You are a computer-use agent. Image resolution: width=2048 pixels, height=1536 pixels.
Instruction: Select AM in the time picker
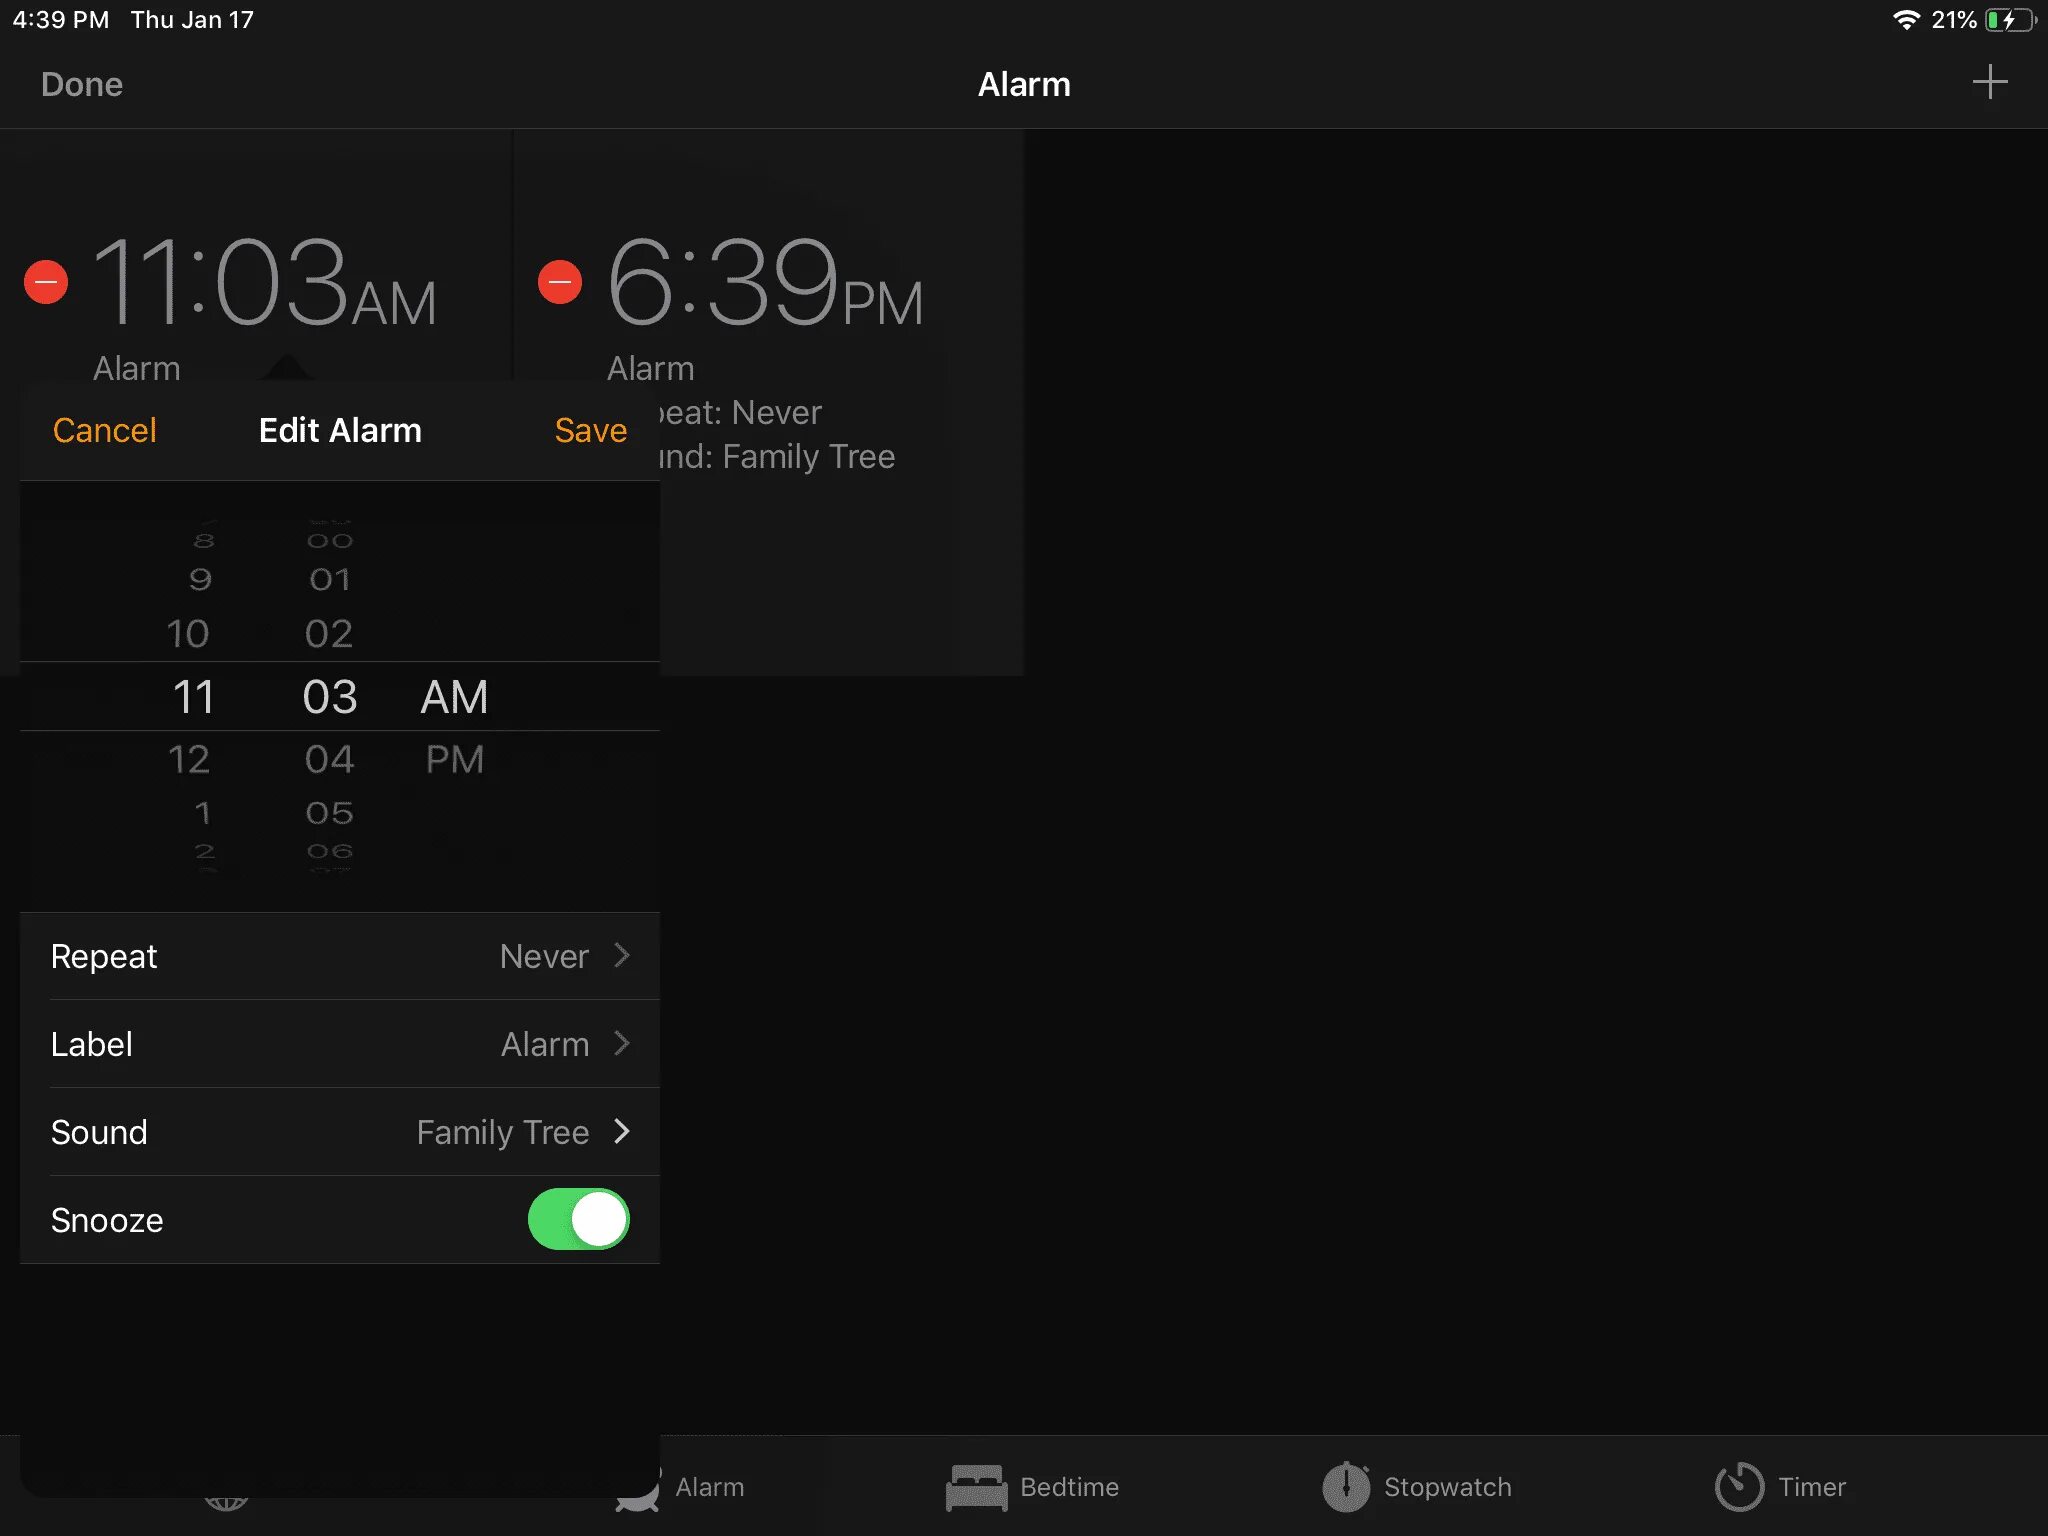coord(455,697)
